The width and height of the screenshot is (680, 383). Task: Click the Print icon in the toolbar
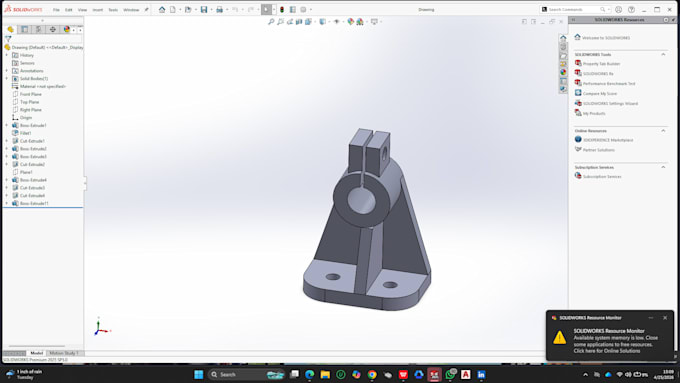click(x=219, y=10)
